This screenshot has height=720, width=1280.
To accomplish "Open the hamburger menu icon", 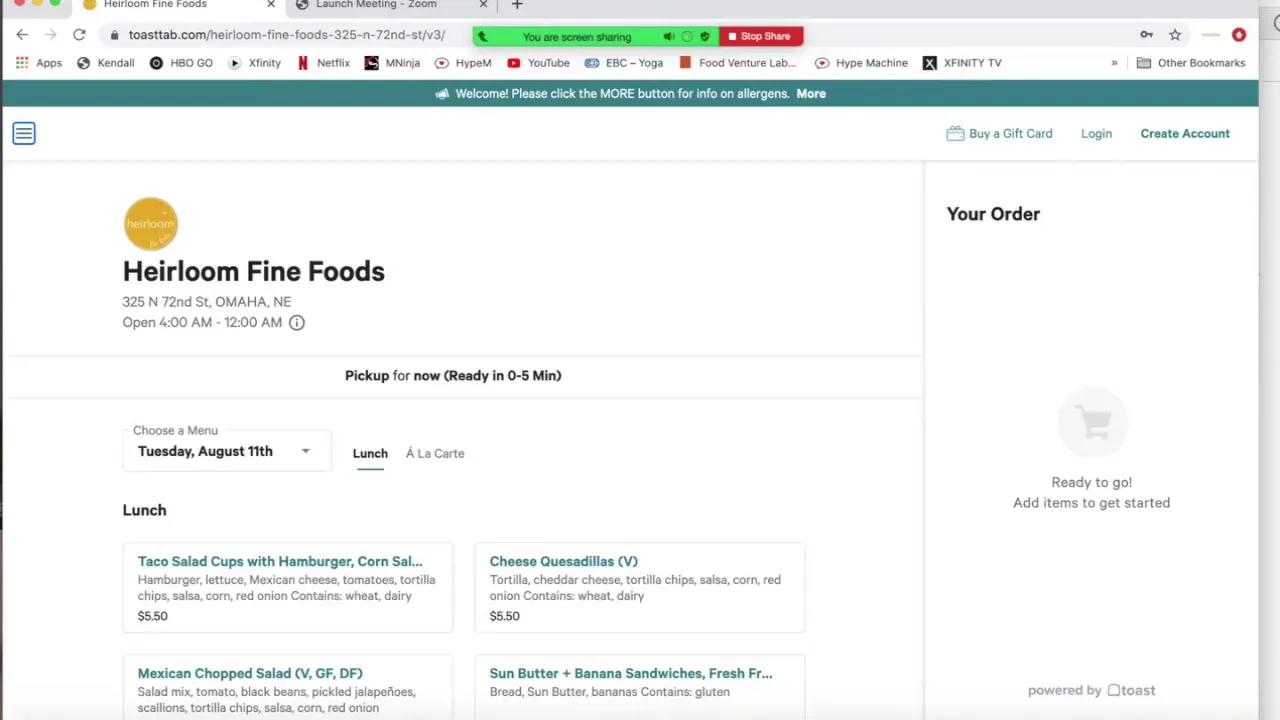I will [x=24, y=133].
